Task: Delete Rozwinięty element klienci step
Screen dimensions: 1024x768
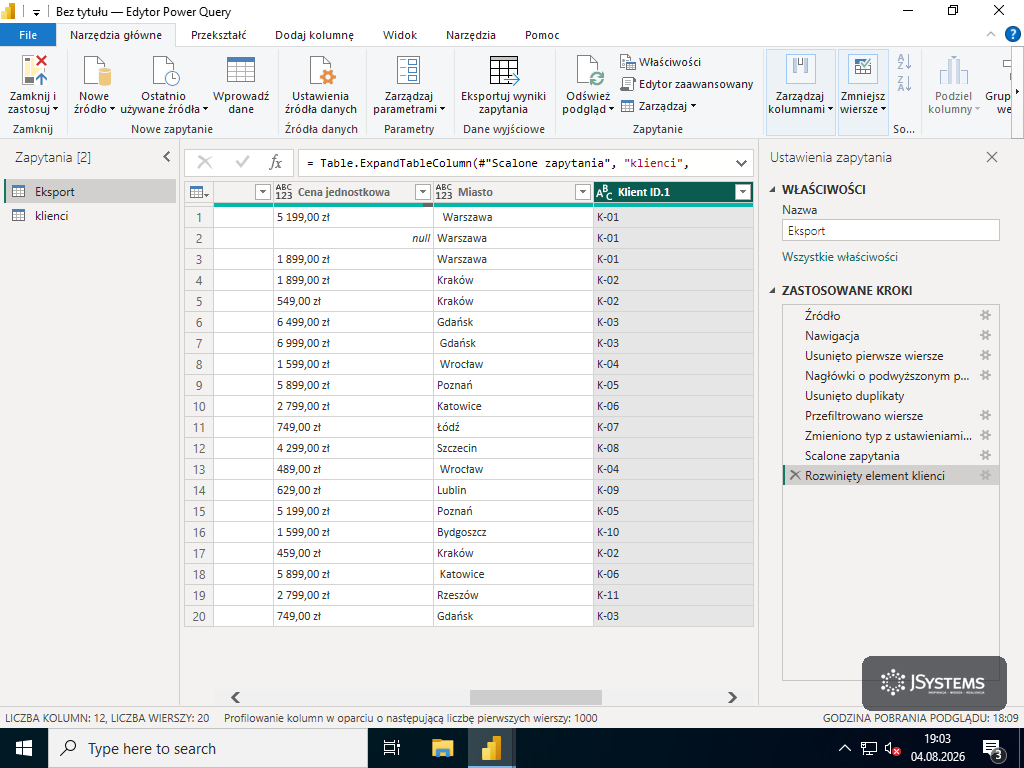Action: point(795,475)
